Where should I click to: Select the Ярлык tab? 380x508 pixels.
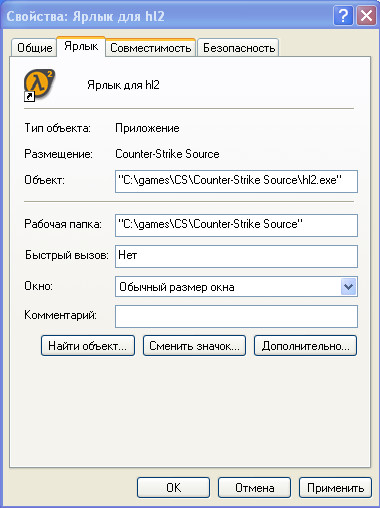[81, 46]
